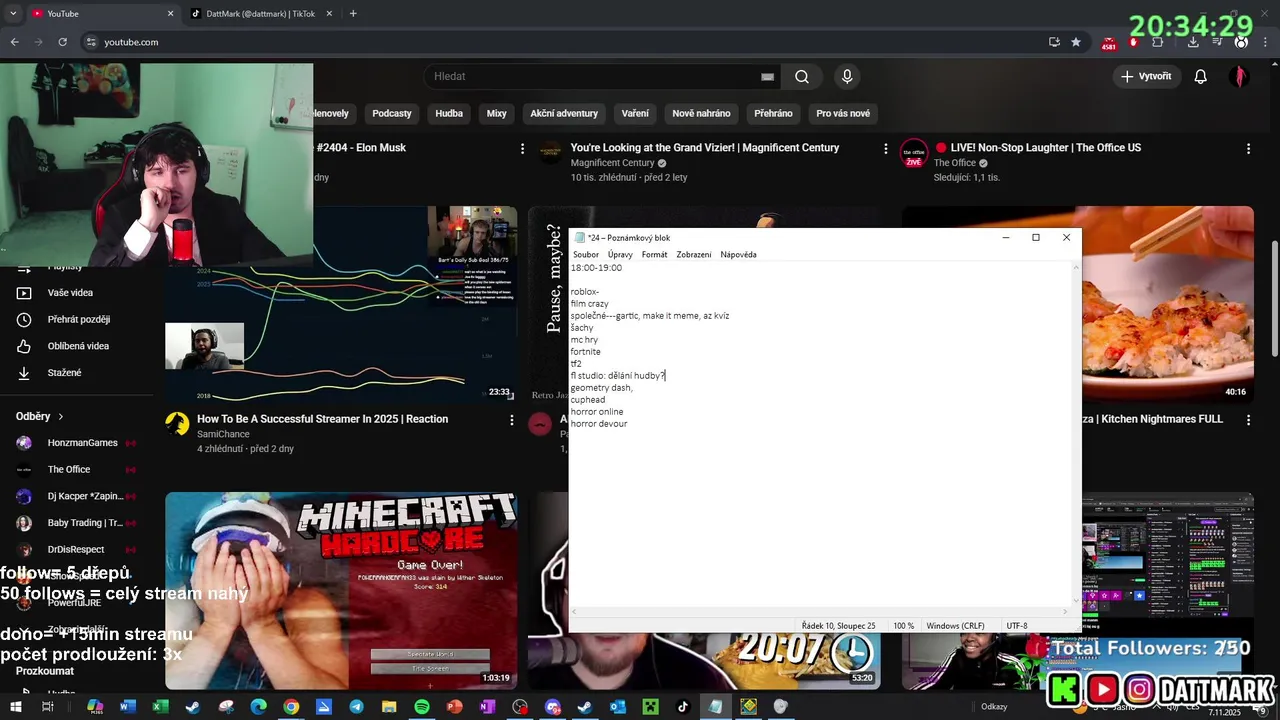The width and height of the screenshot is (1280, 720).
Task: Select the Podcasty filter chip
Action: pos(392,114)
